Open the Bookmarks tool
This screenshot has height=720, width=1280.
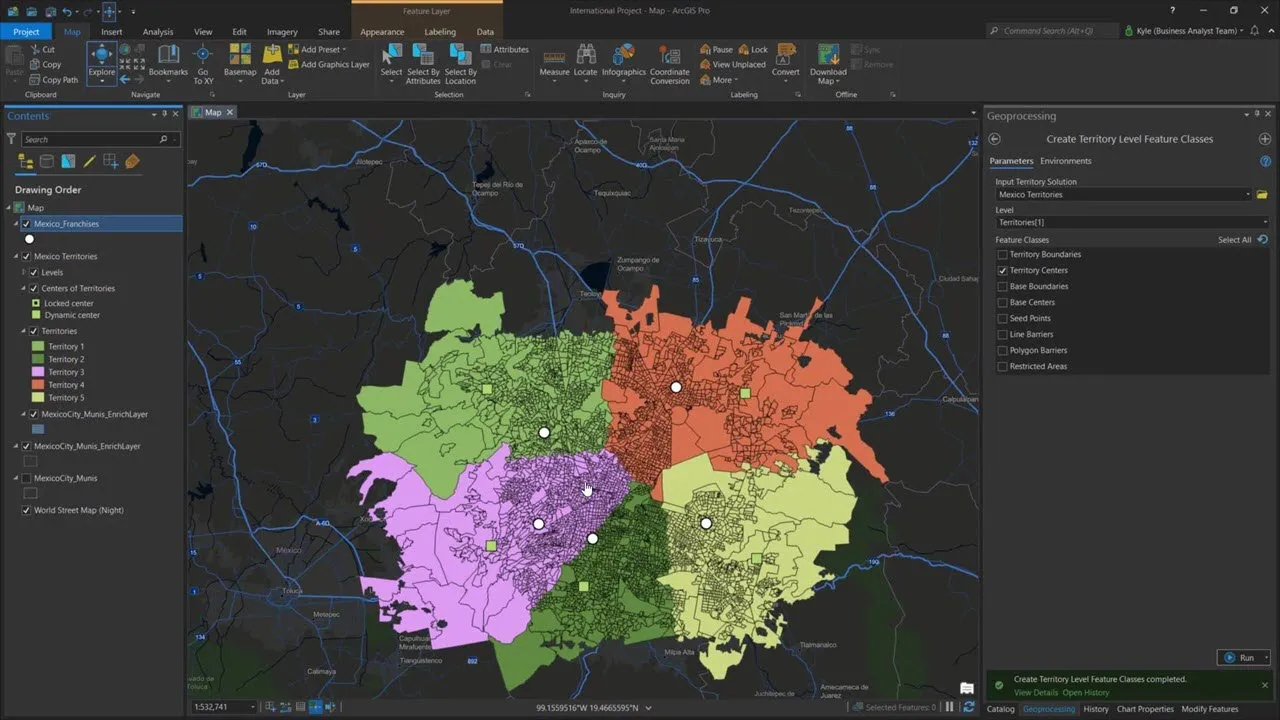tap(168, 62)
